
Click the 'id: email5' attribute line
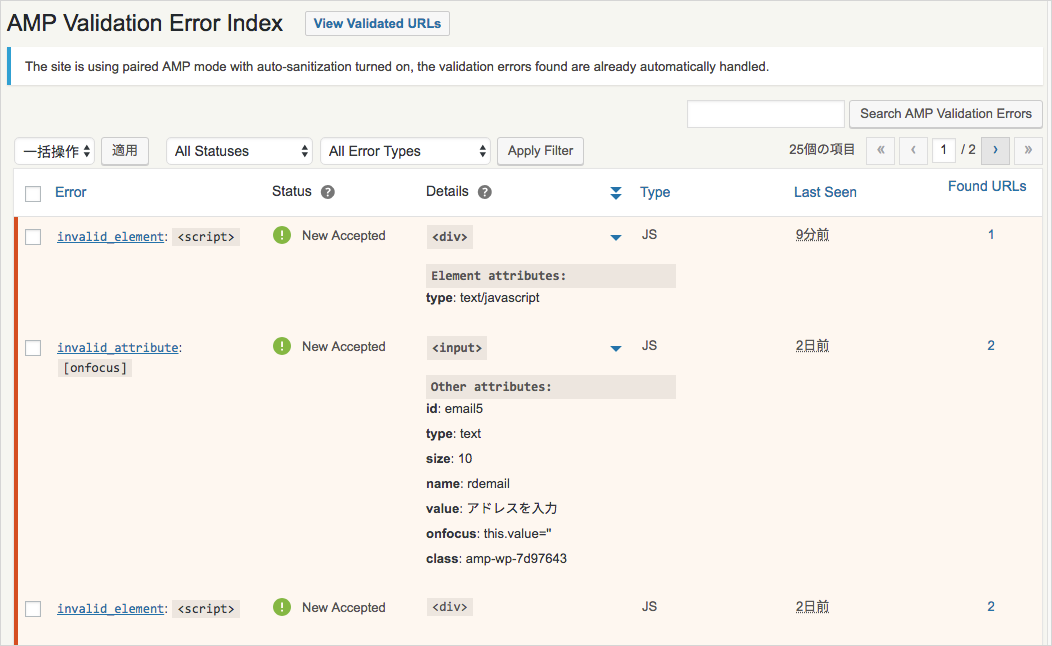click(454, 409)
